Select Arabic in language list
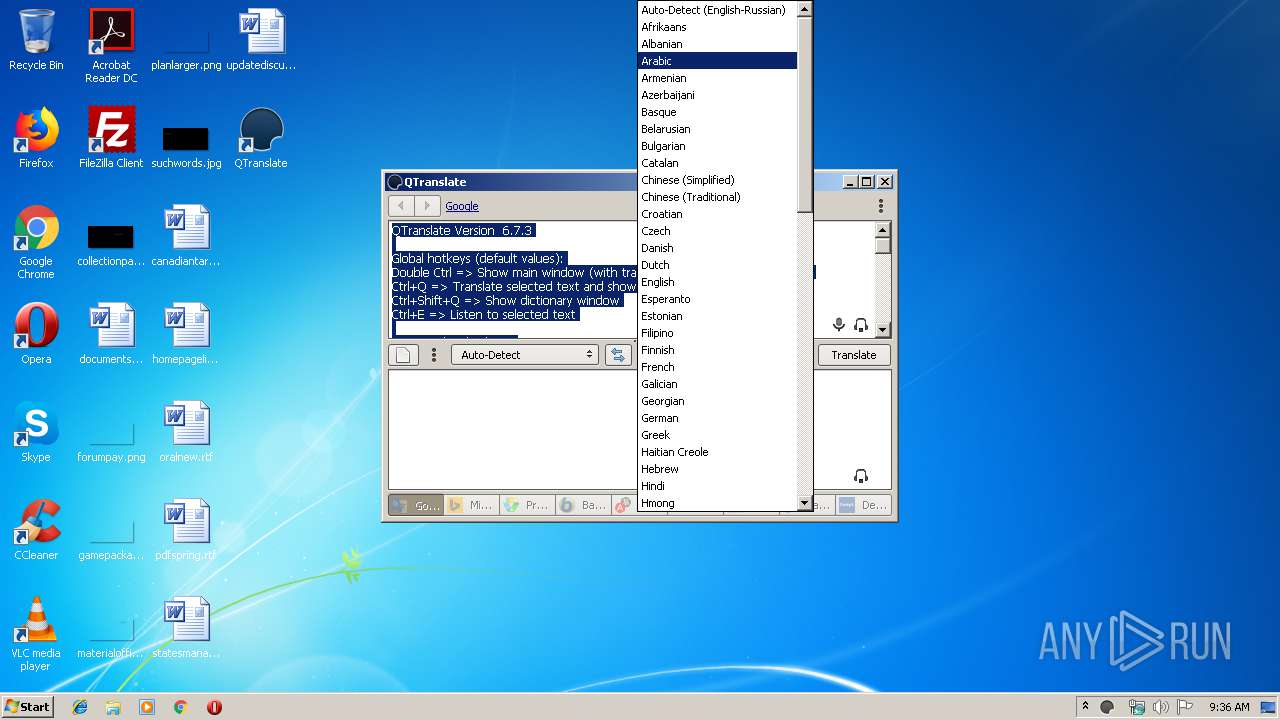1280x720 pixels. [717, 61]
